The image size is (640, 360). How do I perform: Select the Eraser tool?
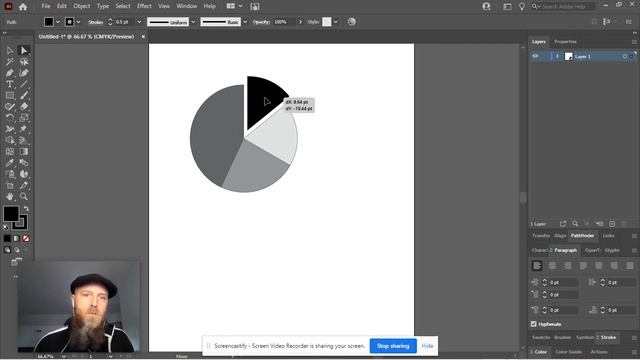coord(24,107)
